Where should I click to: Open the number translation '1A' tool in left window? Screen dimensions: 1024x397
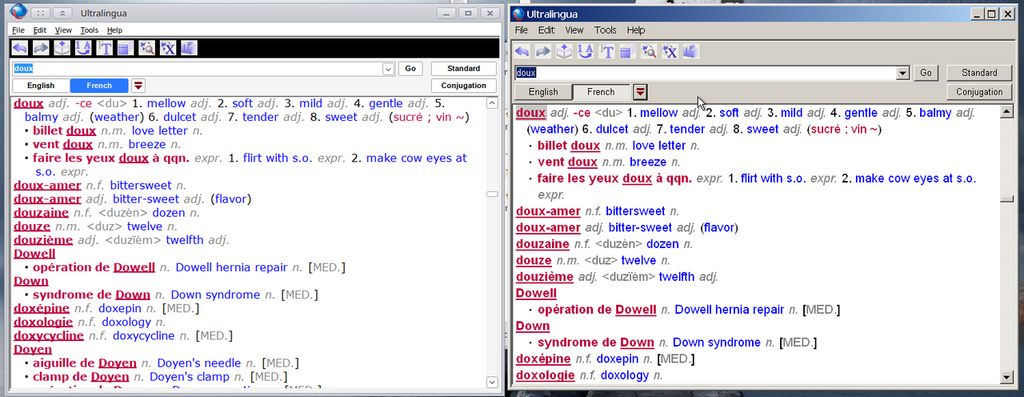pyautogui.click(x=83, y=48)
